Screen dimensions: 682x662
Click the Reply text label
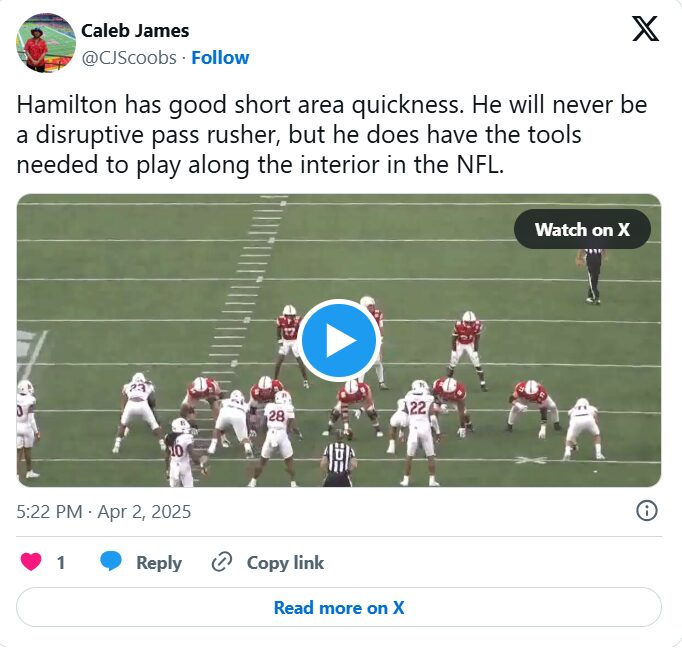[159, 562]
